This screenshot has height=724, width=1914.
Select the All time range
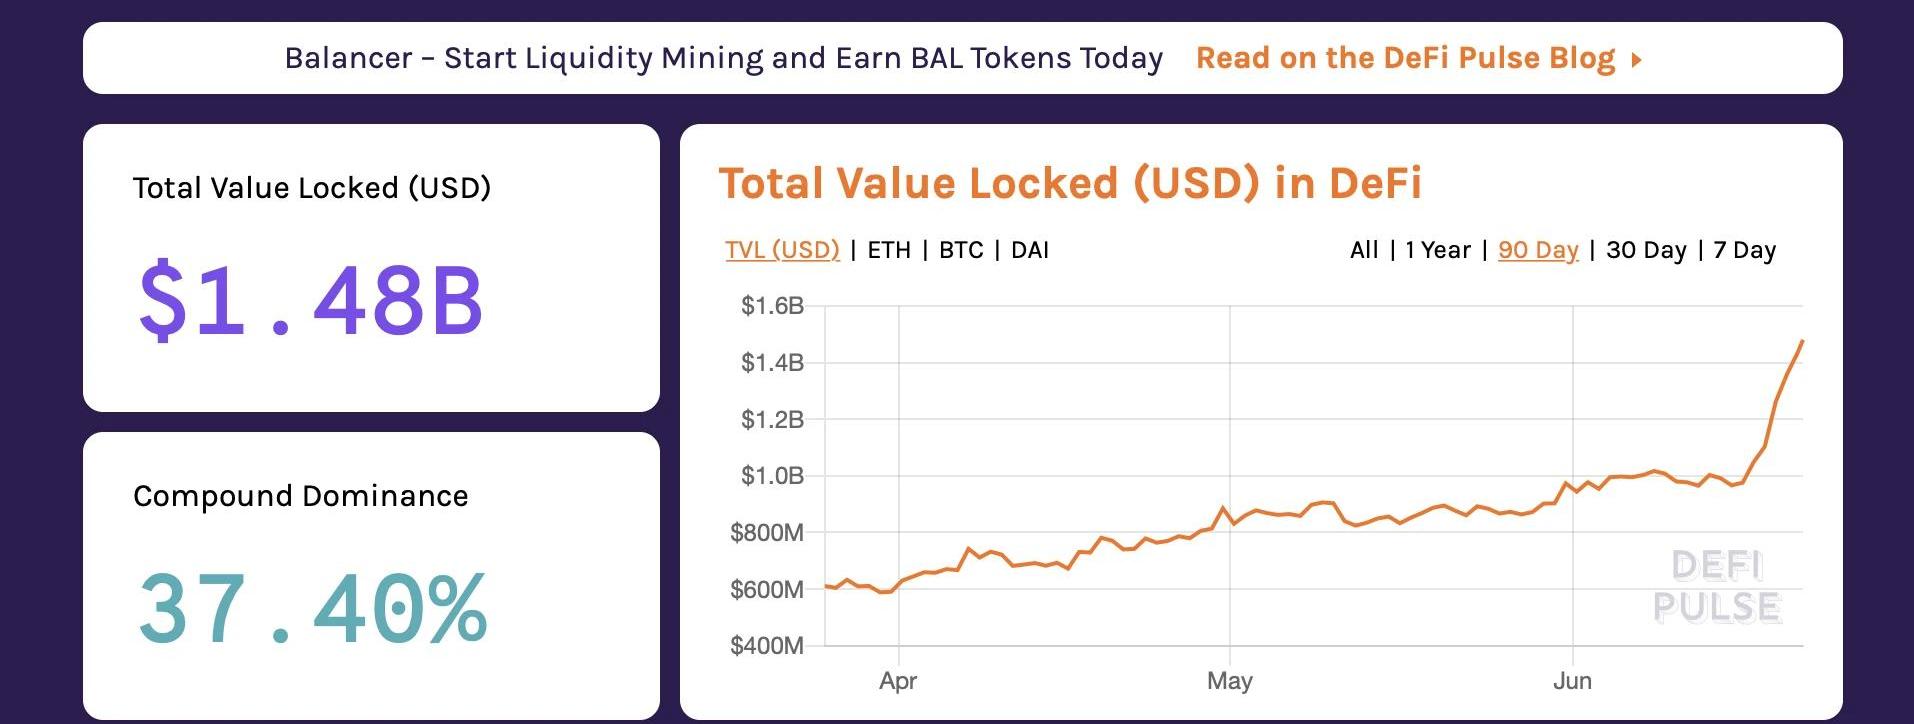coord(1364,250)
